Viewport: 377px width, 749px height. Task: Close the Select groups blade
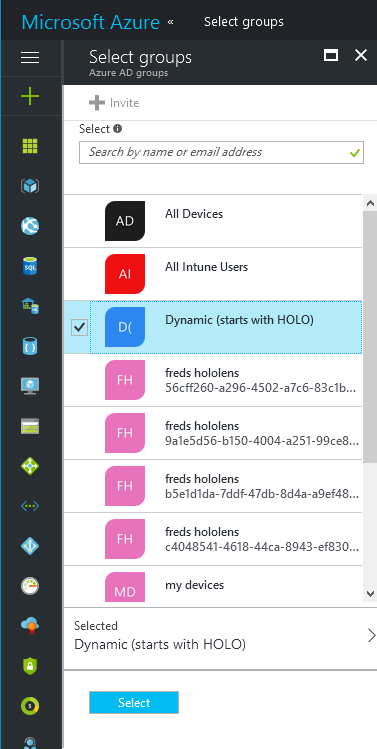[x=361, y=55]
